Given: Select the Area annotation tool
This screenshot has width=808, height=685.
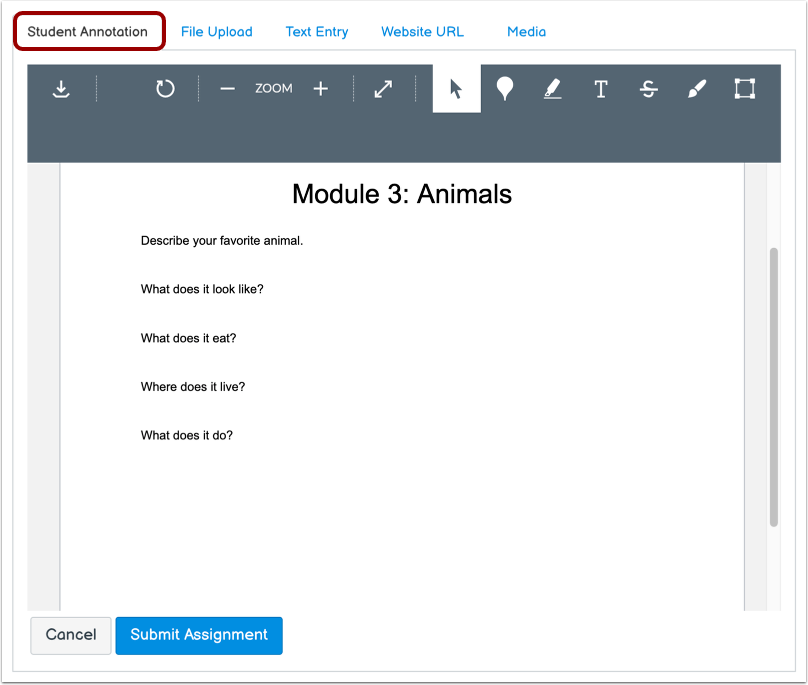Looking at the screenshot, I should coord(744,88).
